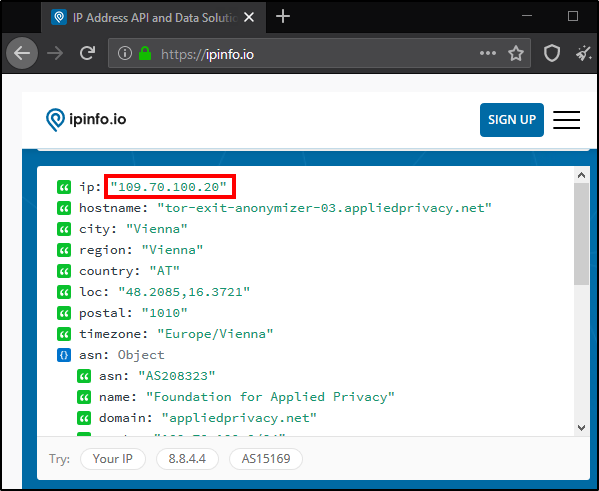Select the IP Address API and Data Solutions tab

[x=154, y=18]
